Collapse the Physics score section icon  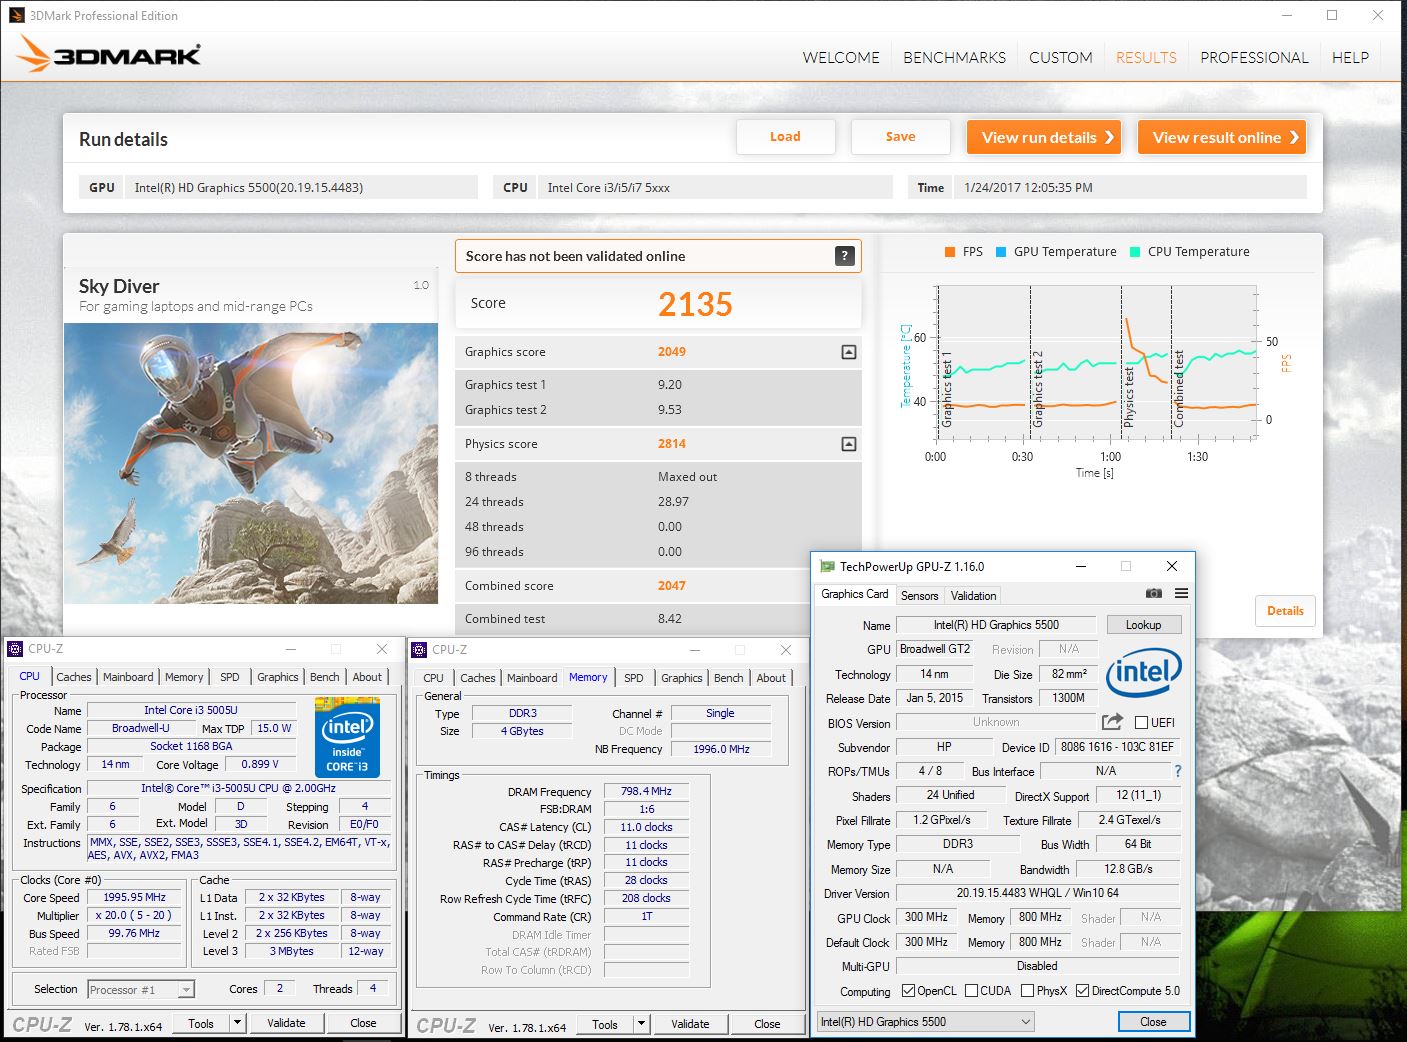pyautogui.click(x=849, y=444)
